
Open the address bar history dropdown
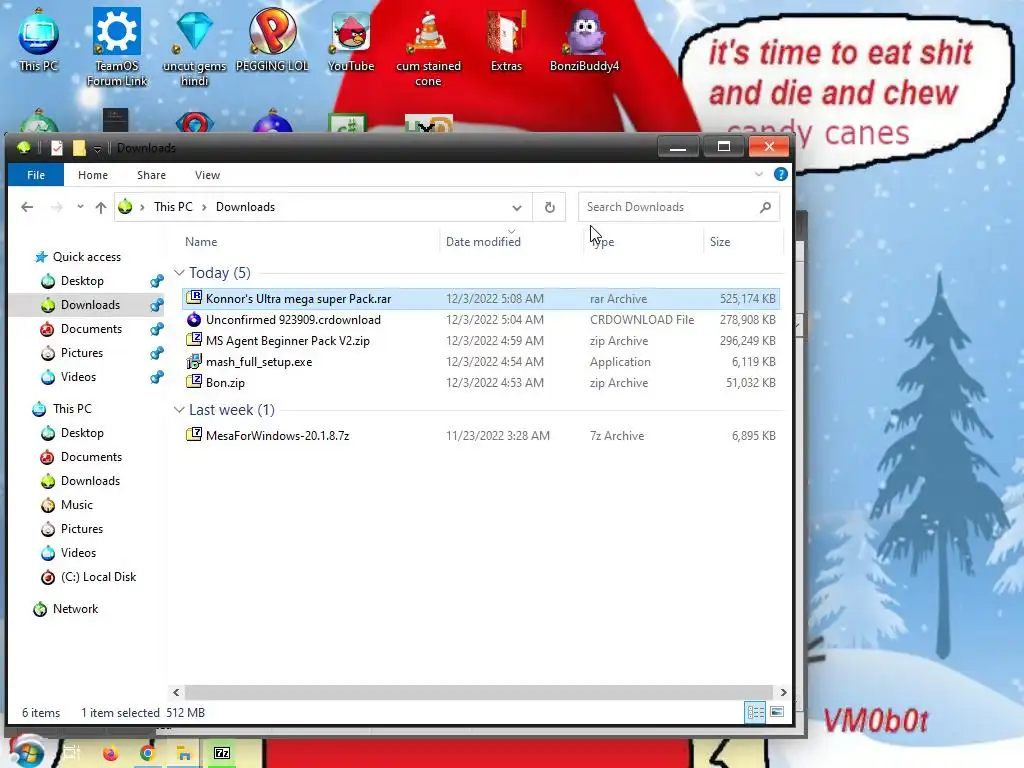[x=517, y=208]
